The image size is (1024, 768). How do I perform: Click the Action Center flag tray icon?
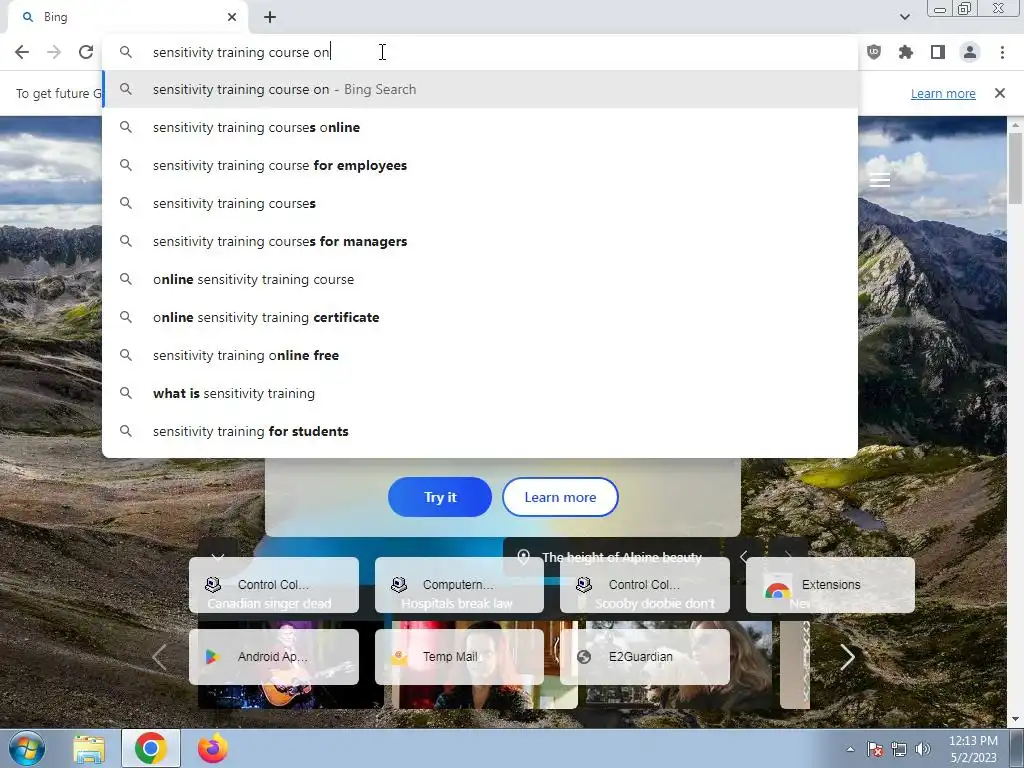875,749
